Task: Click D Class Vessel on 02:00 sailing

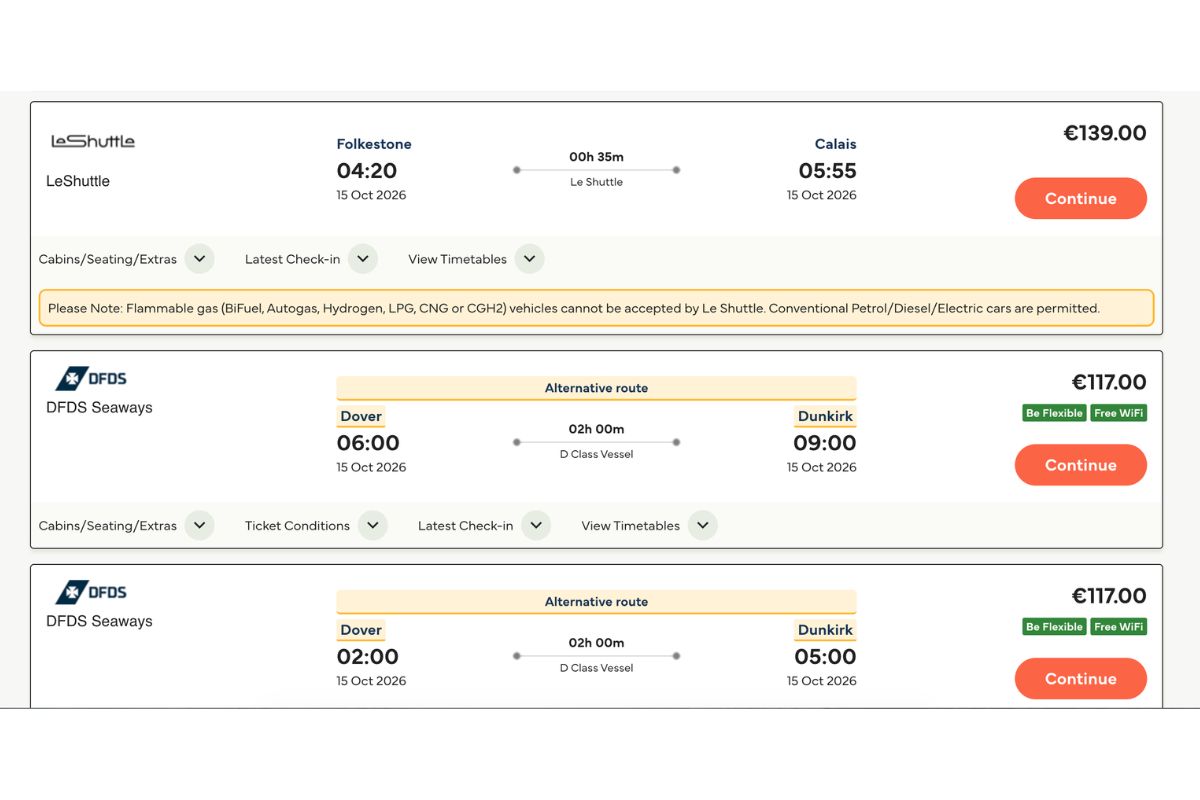Action: 596,668
